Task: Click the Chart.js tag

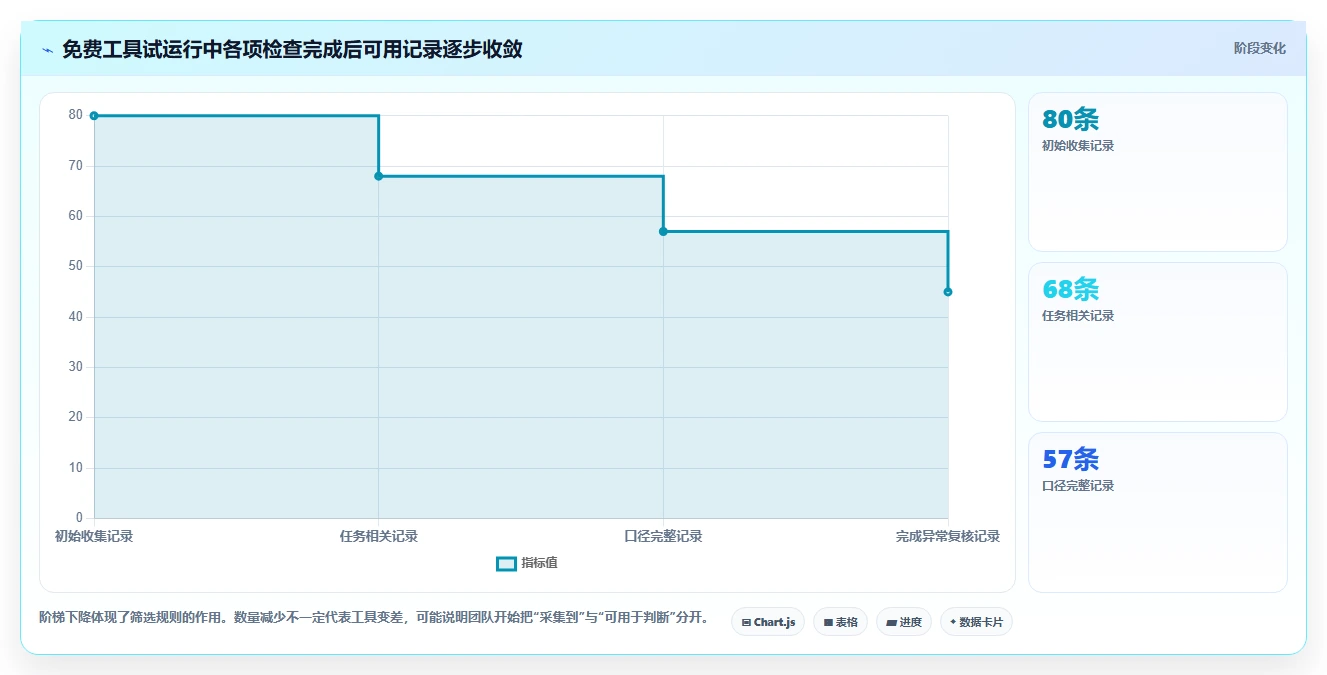Action: coord(768,622)
